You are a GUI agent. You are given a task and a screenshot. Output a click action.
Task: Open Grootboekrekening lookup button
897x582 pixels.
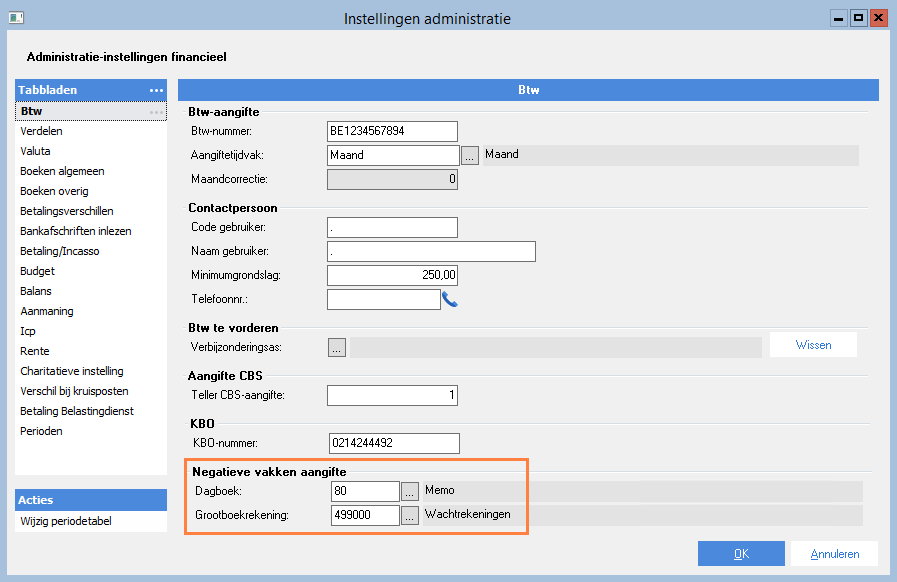tap(410, 515)
